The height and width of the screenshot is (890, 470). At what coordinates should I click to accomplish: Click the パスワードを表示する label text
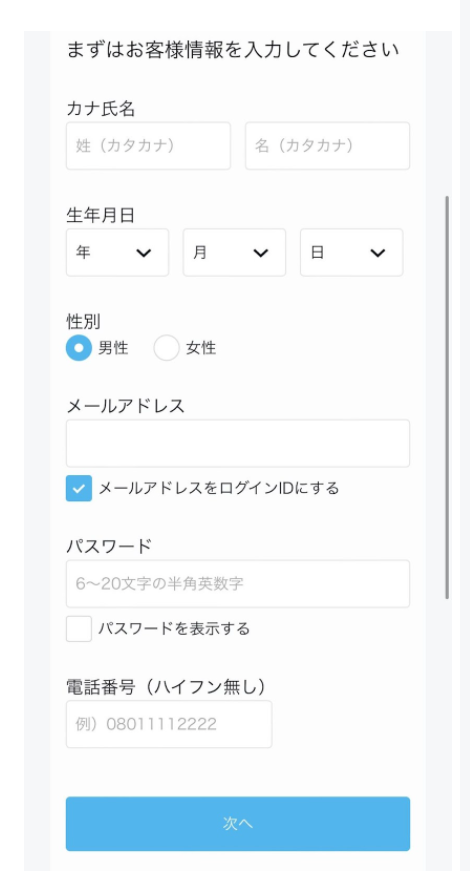click(x=174, y=628)
